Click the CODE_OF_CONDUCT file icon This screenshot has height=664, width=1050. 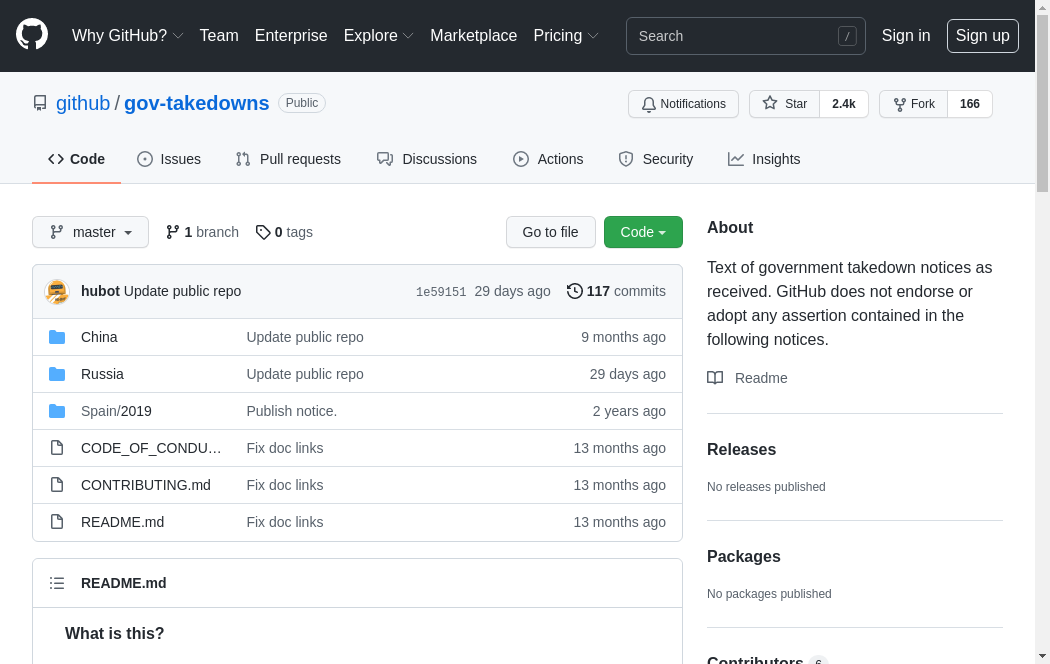tap(57, 448)
